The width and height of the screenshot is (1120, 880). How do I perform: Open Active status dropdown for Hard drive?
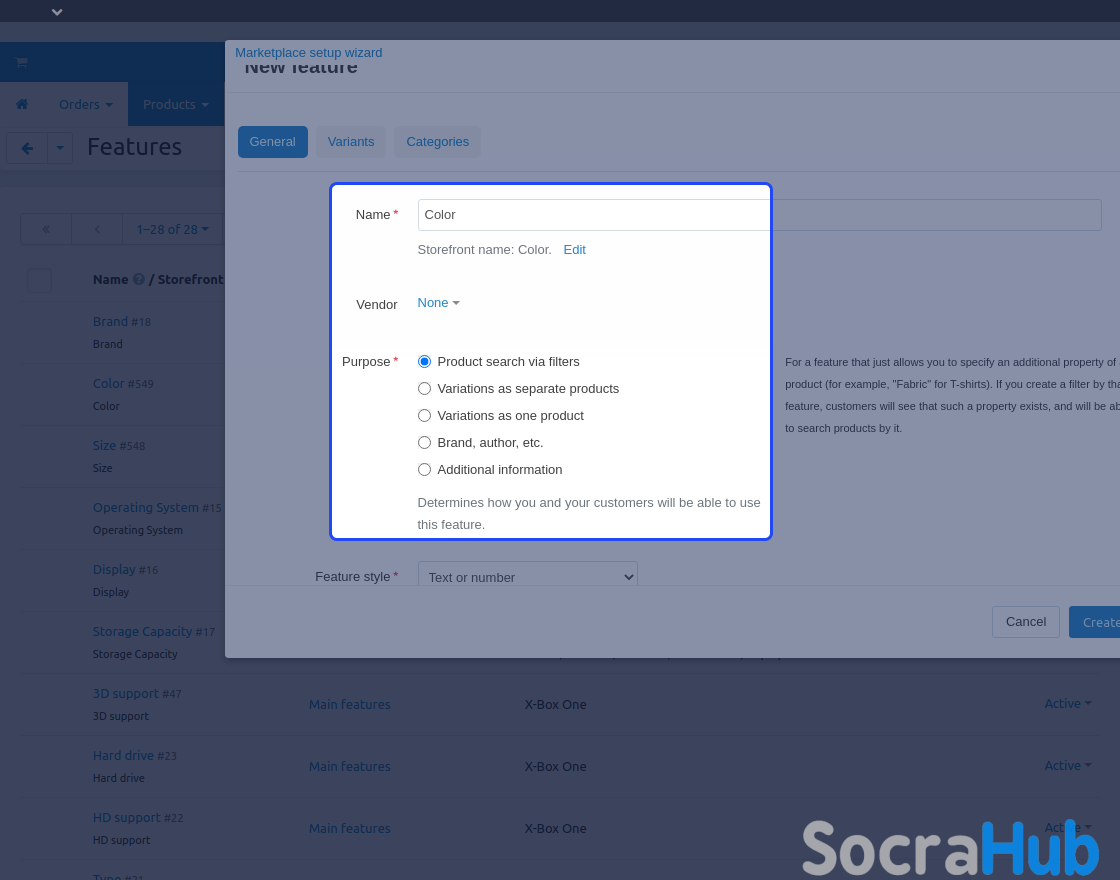(1068, 766)
